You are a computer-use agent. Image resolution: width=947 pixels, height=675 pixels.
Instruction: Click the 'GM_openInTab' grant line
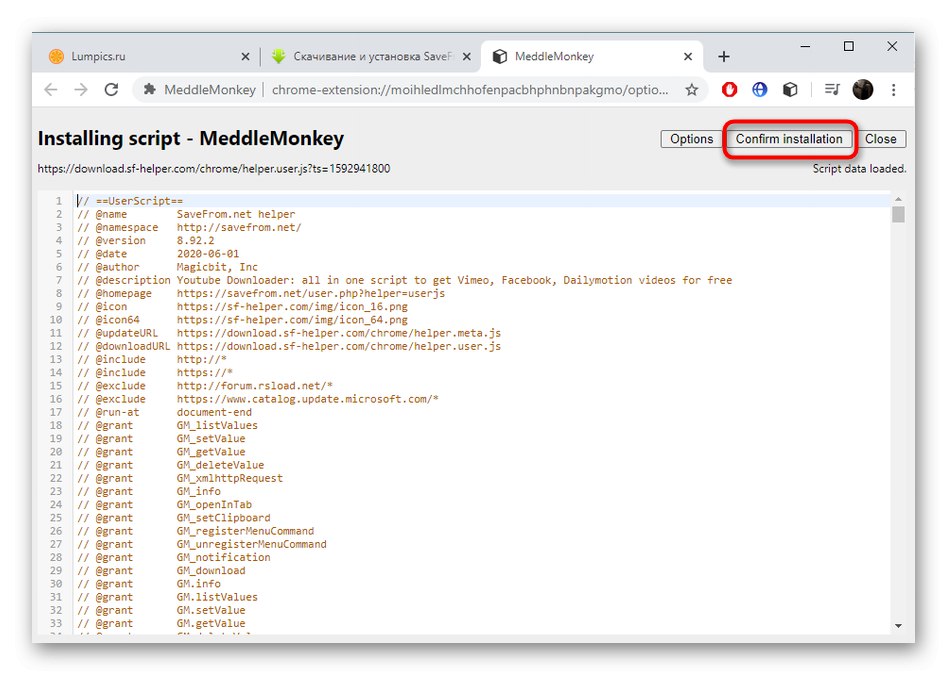(x=164, y=505)
